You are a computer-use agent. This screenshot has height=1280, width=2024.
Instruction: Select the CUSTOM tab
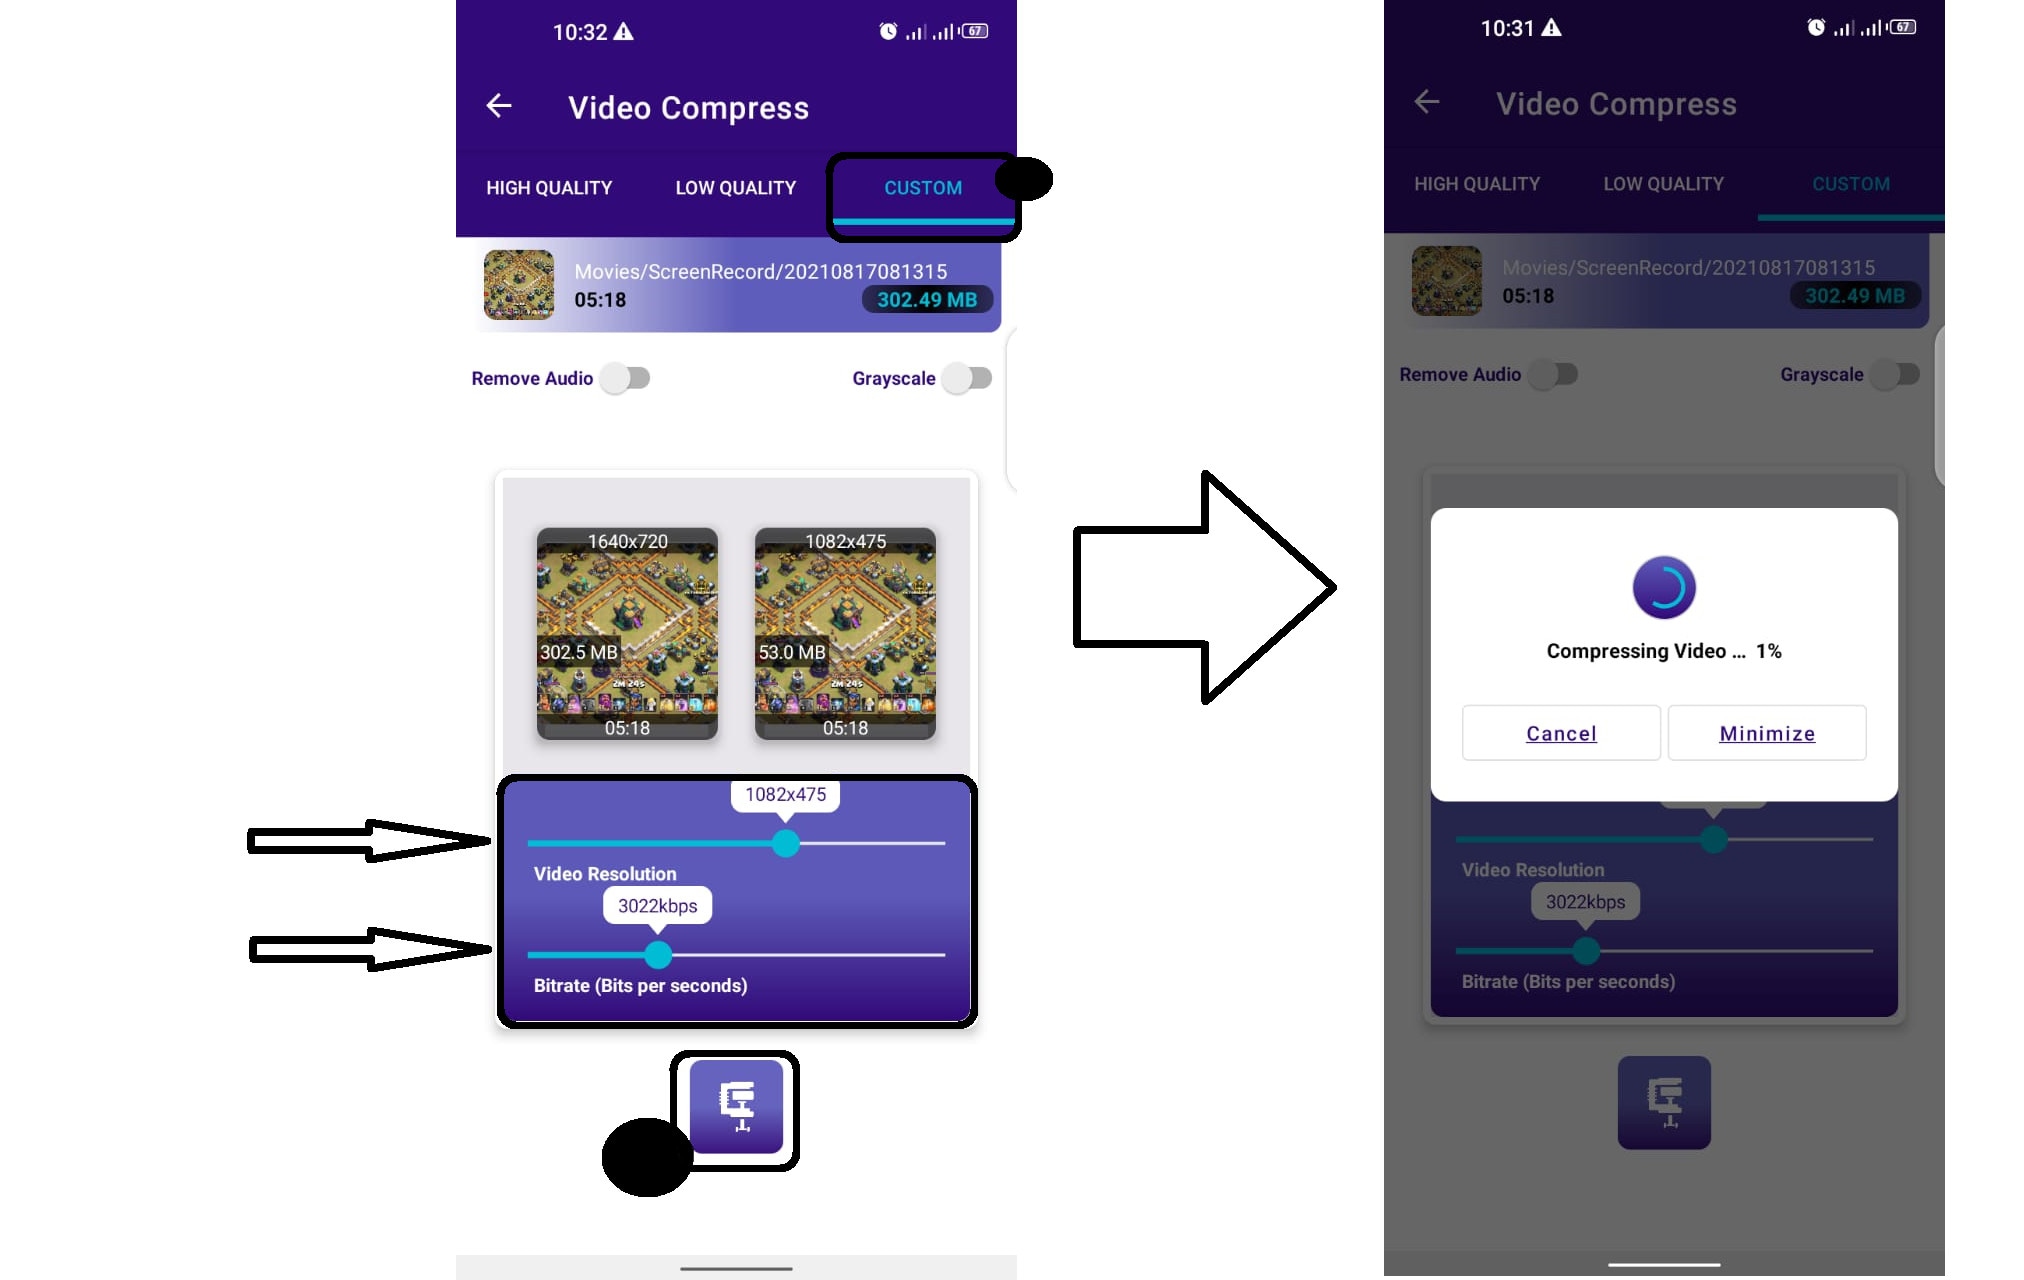pos(920,187)
